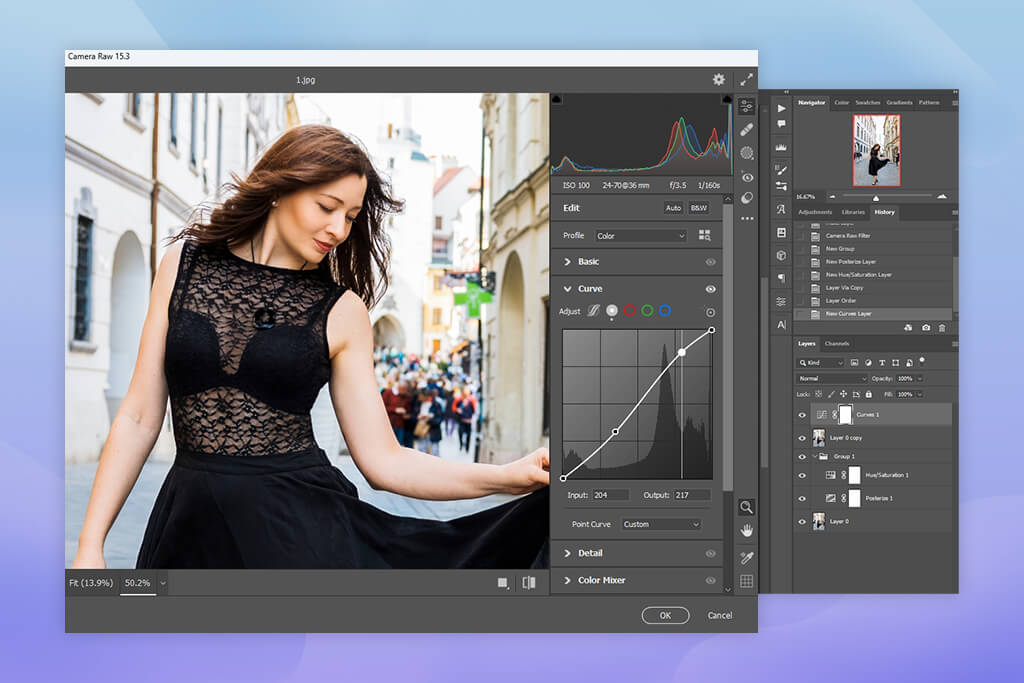
Task: Collapse Group 1 in Layers panel
Action: 815,456
